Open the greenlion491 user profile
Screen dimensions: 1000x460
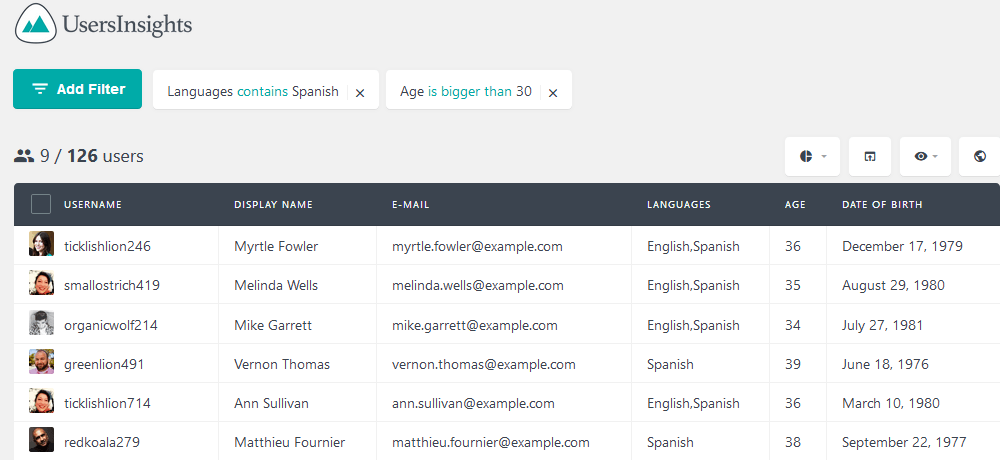pos(104,364)
